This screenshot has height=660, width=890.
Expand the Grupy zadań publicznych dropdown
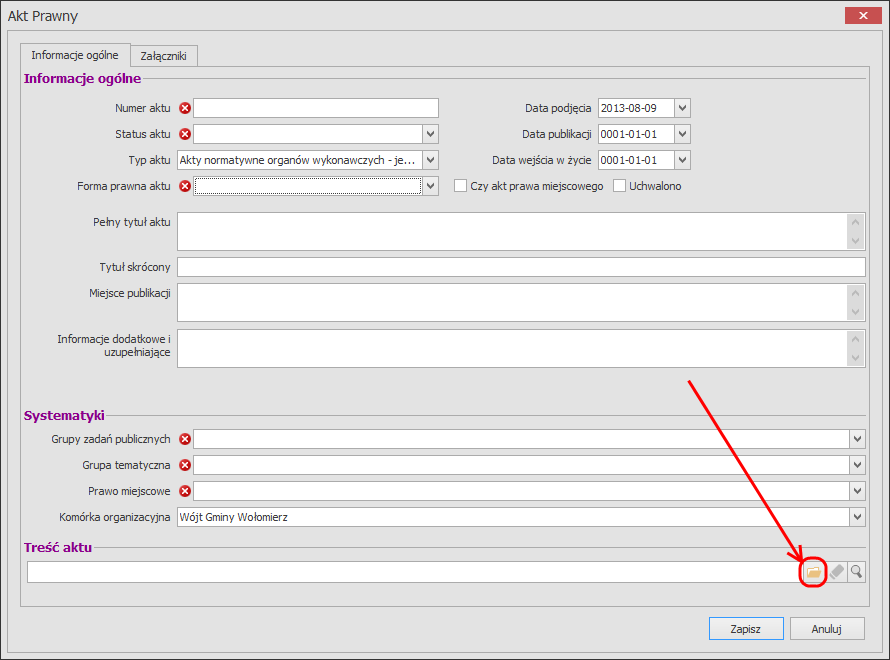(857, 439)
